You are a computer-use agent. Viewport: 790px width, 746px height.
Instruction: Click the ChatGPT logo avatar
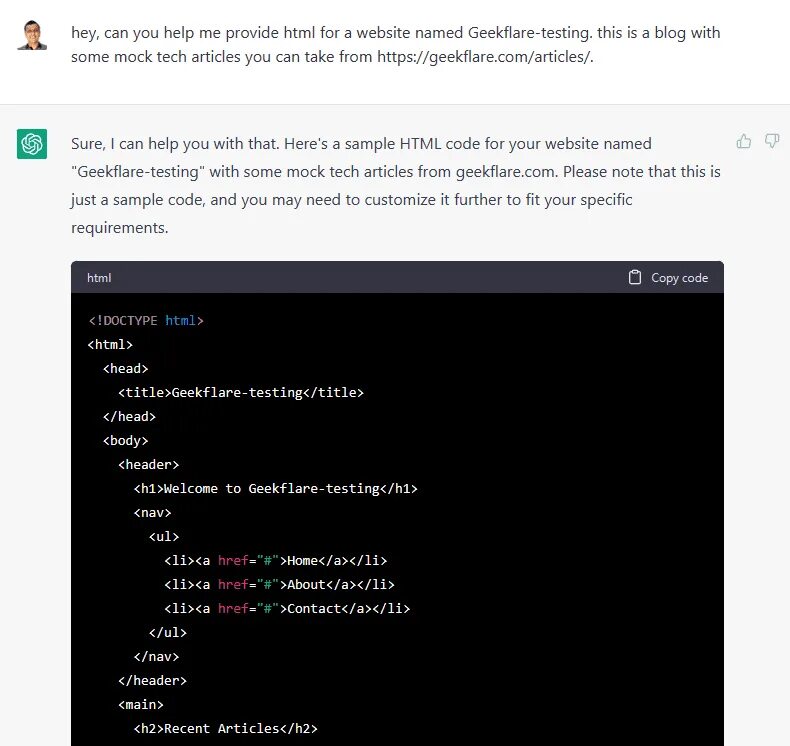(32, 144)
